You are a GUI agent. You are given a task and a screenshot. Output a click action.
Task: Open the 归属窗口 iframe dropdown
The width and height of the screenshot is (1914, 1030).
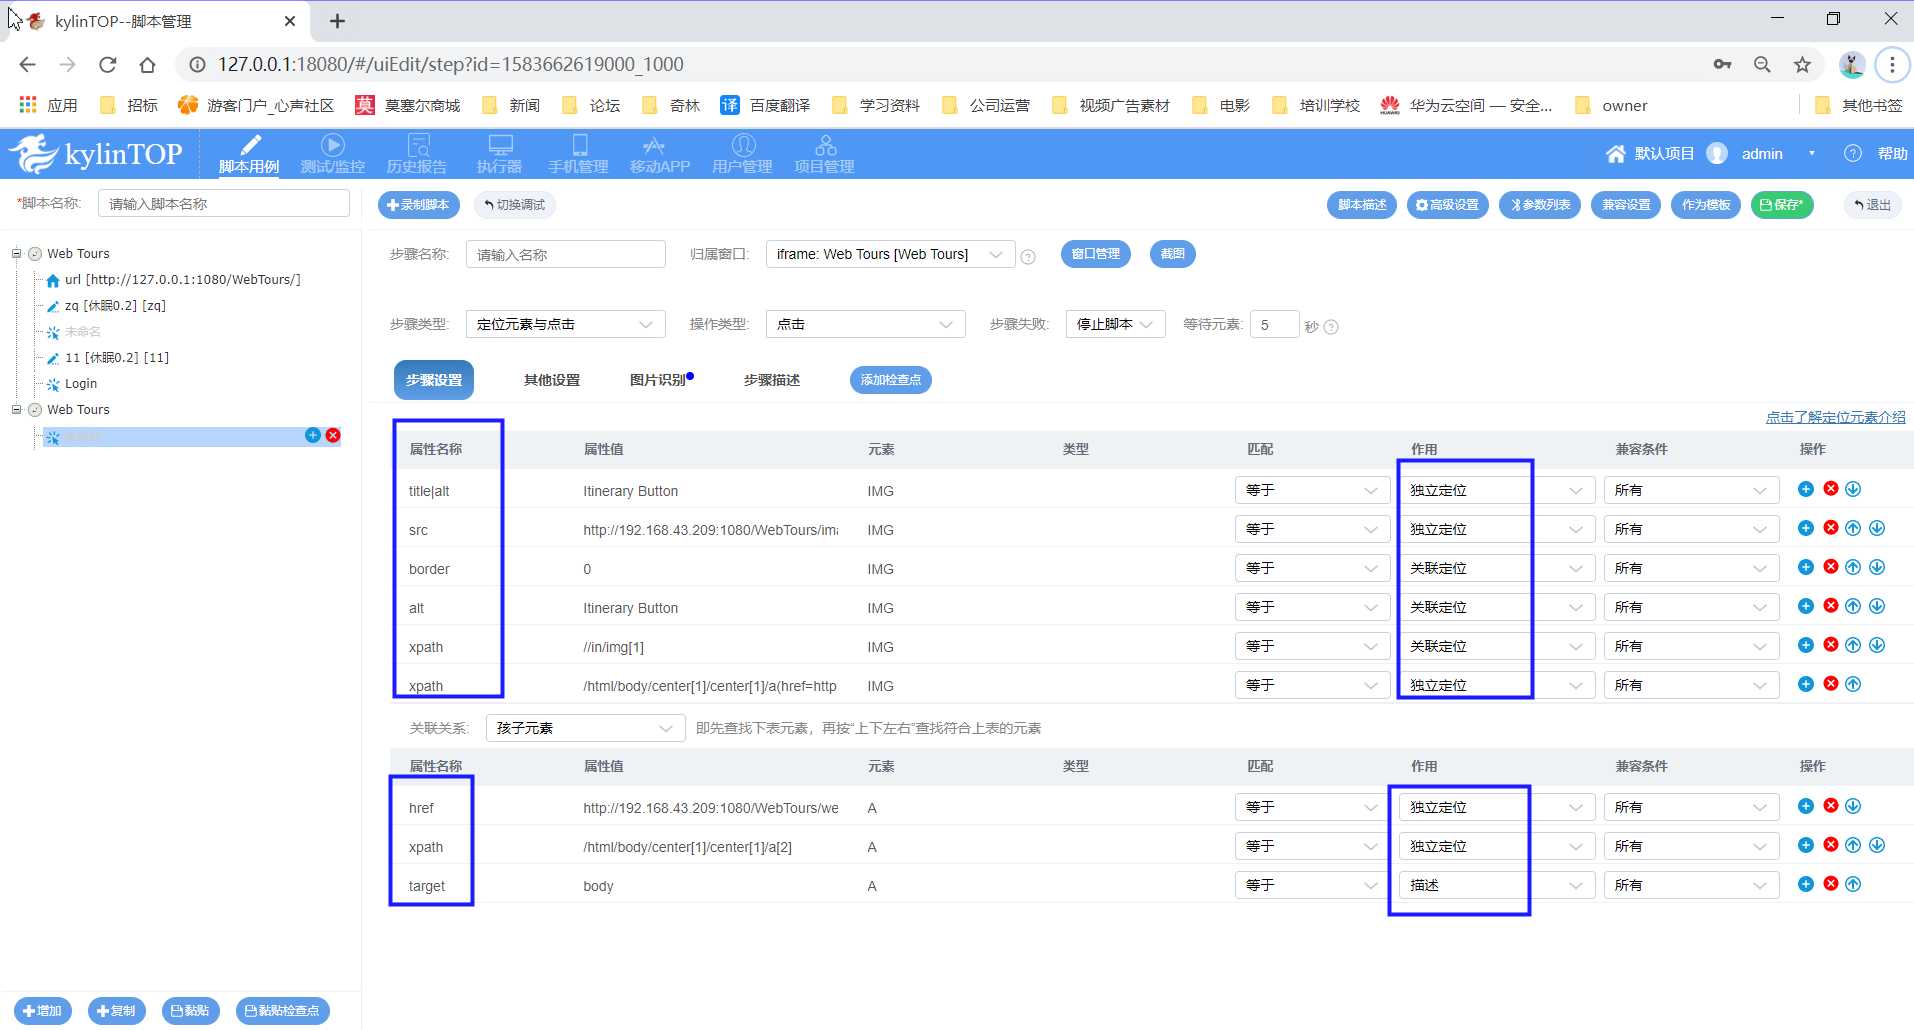point(890,254)
